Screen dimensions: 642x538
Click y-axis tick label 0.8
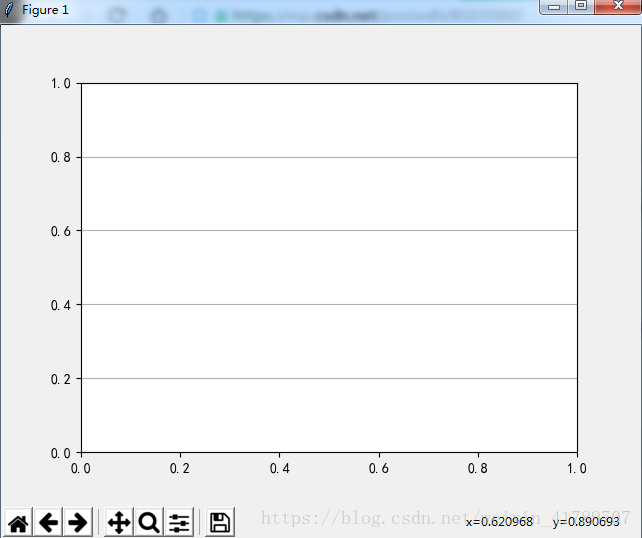tap(61, 158)
